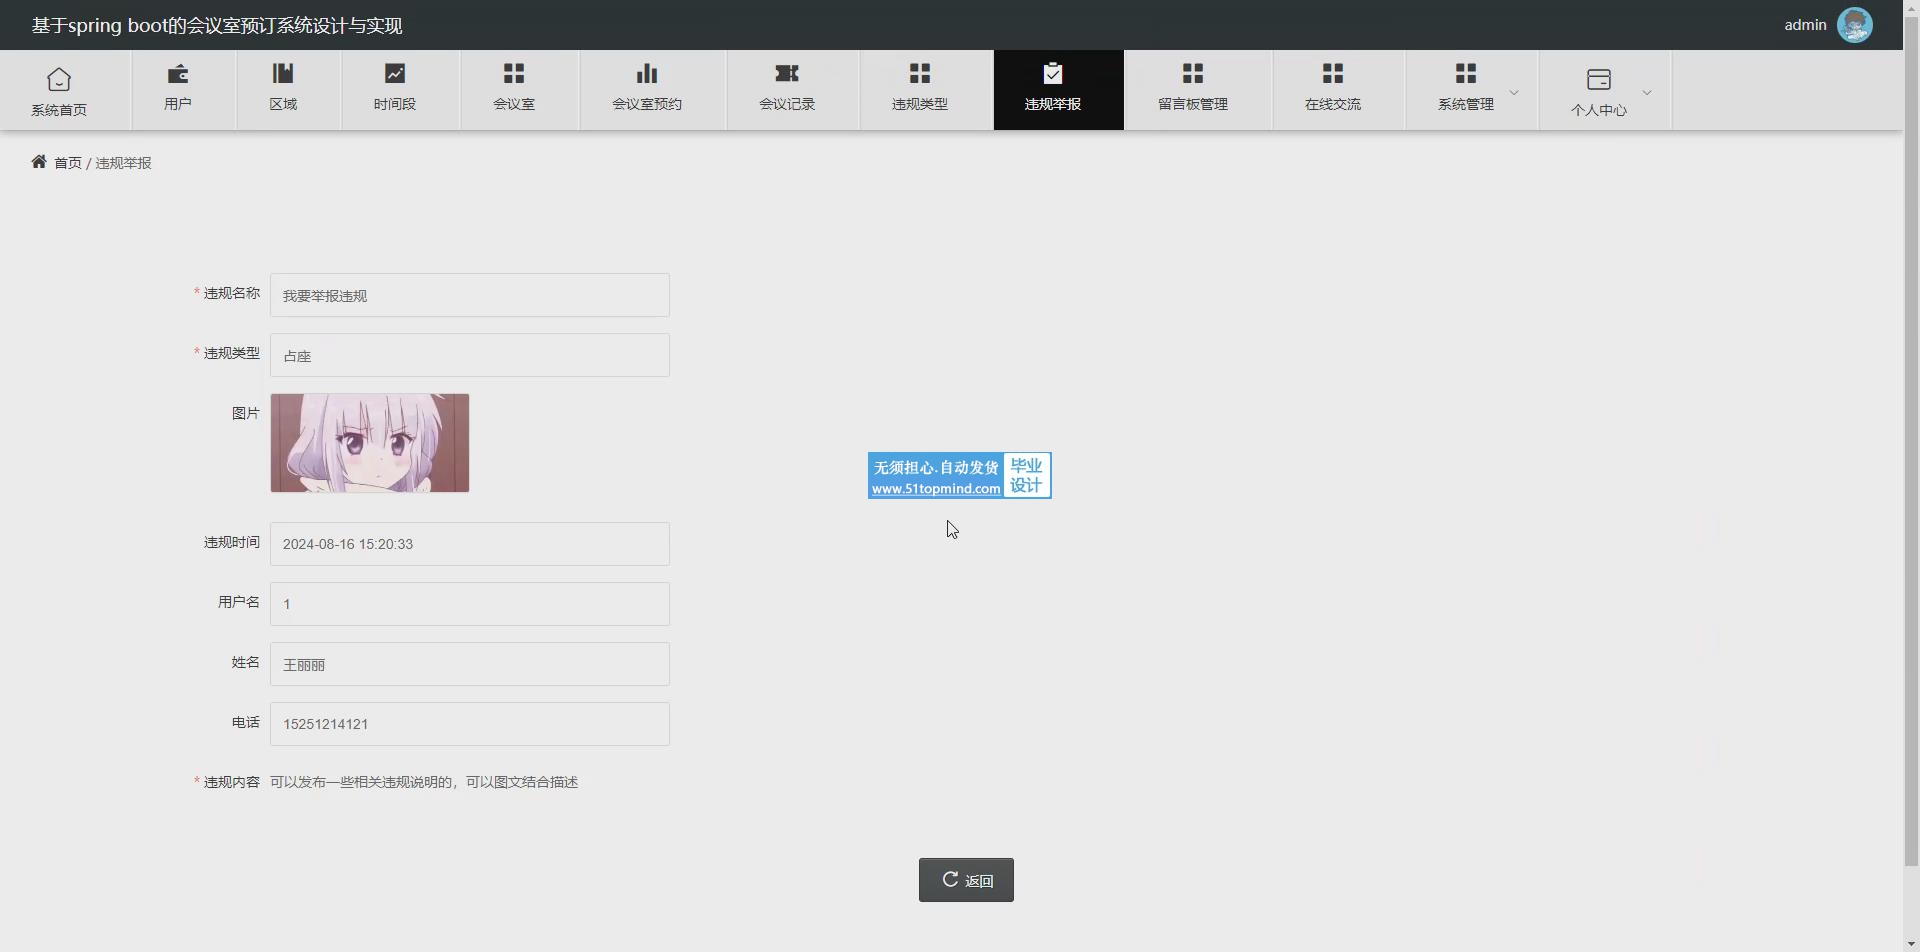Select the 时间段 chart icon

coord(395,74)
